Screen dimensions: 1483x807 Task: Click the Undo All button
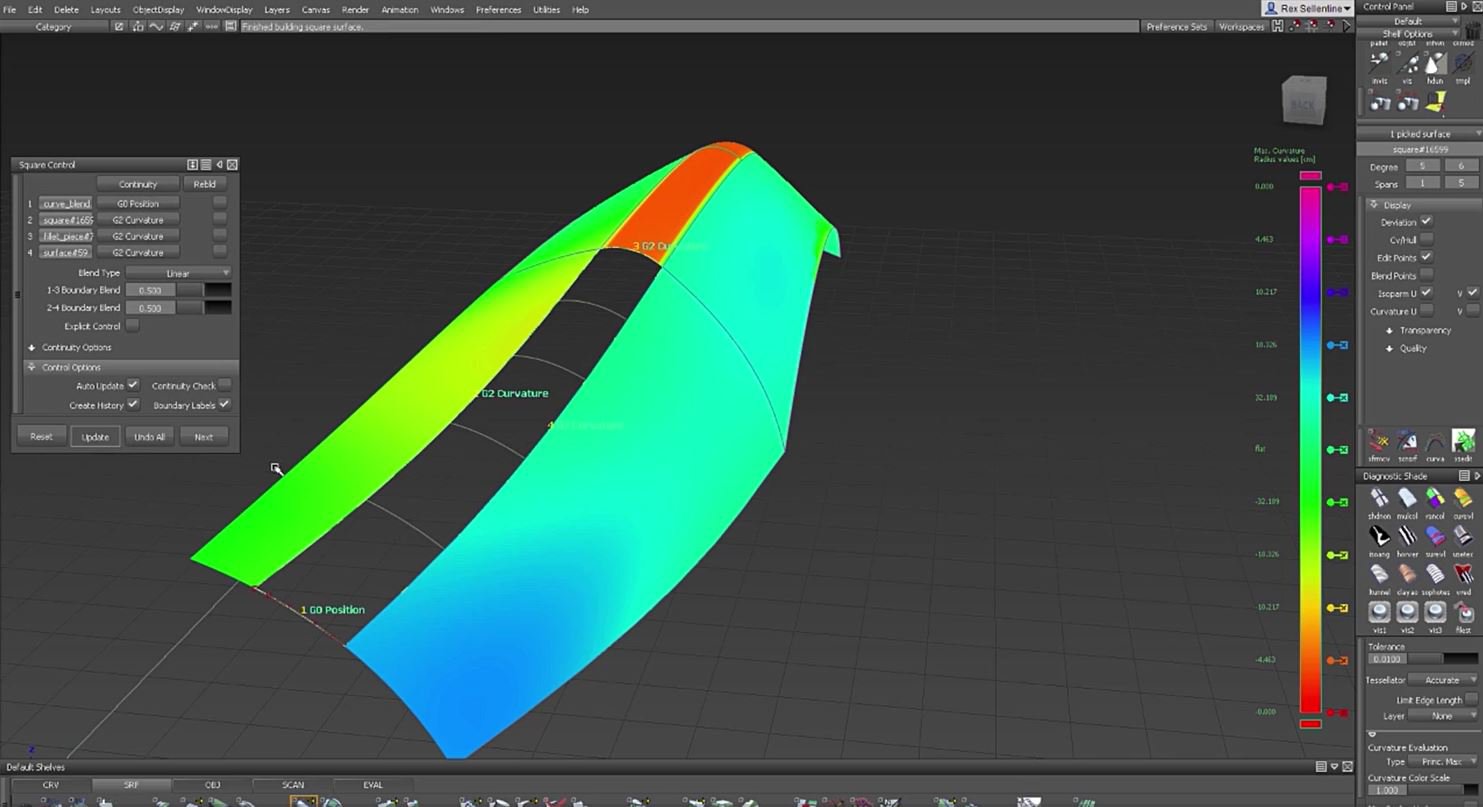[x=149, y=437]
